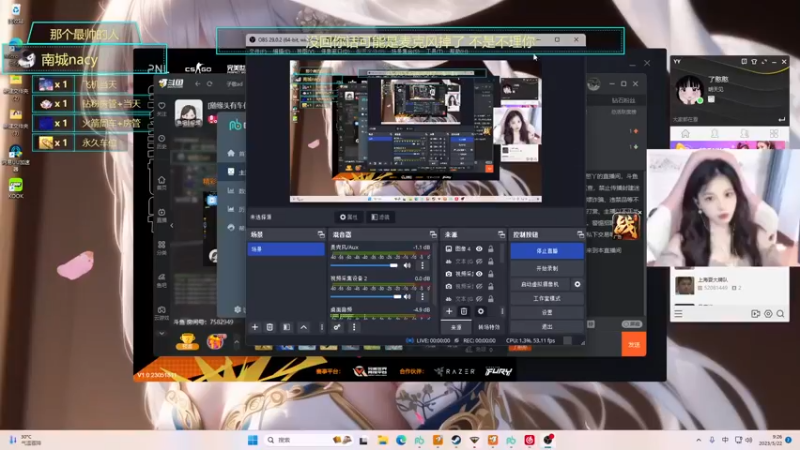Open YY home tab icon

click(685, 134)
